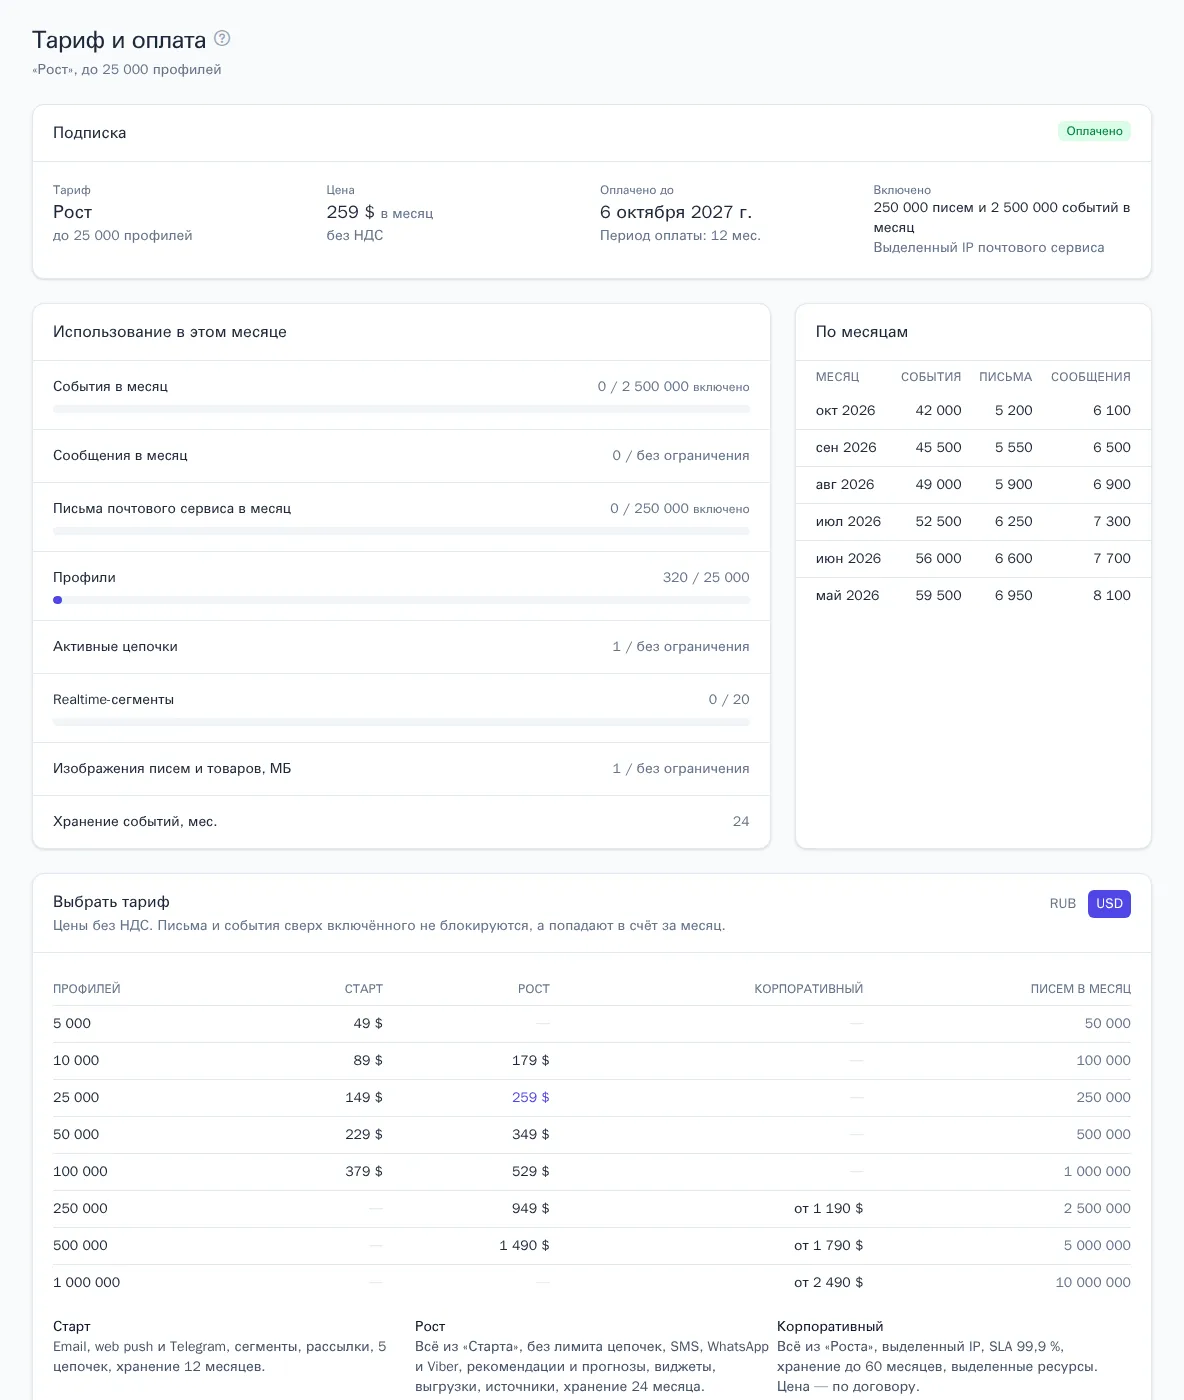Viewport: 1184px width, 1400px height.
Task: Select the «сен 2026» month row
Action: (x=973, y=447)
